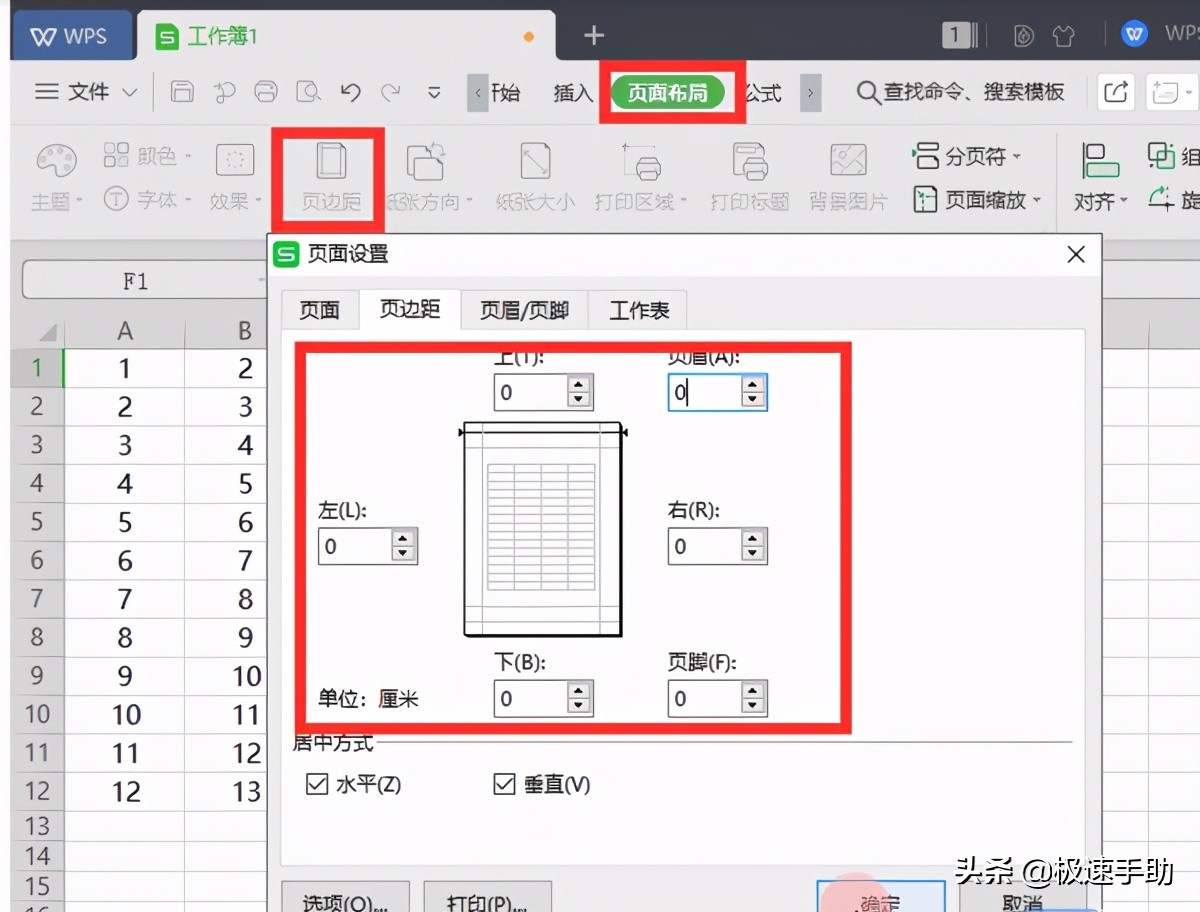Close the 页面设置 dialog with the X
This screenshot has height=912, width=1200.
(x=1076, y=255)
